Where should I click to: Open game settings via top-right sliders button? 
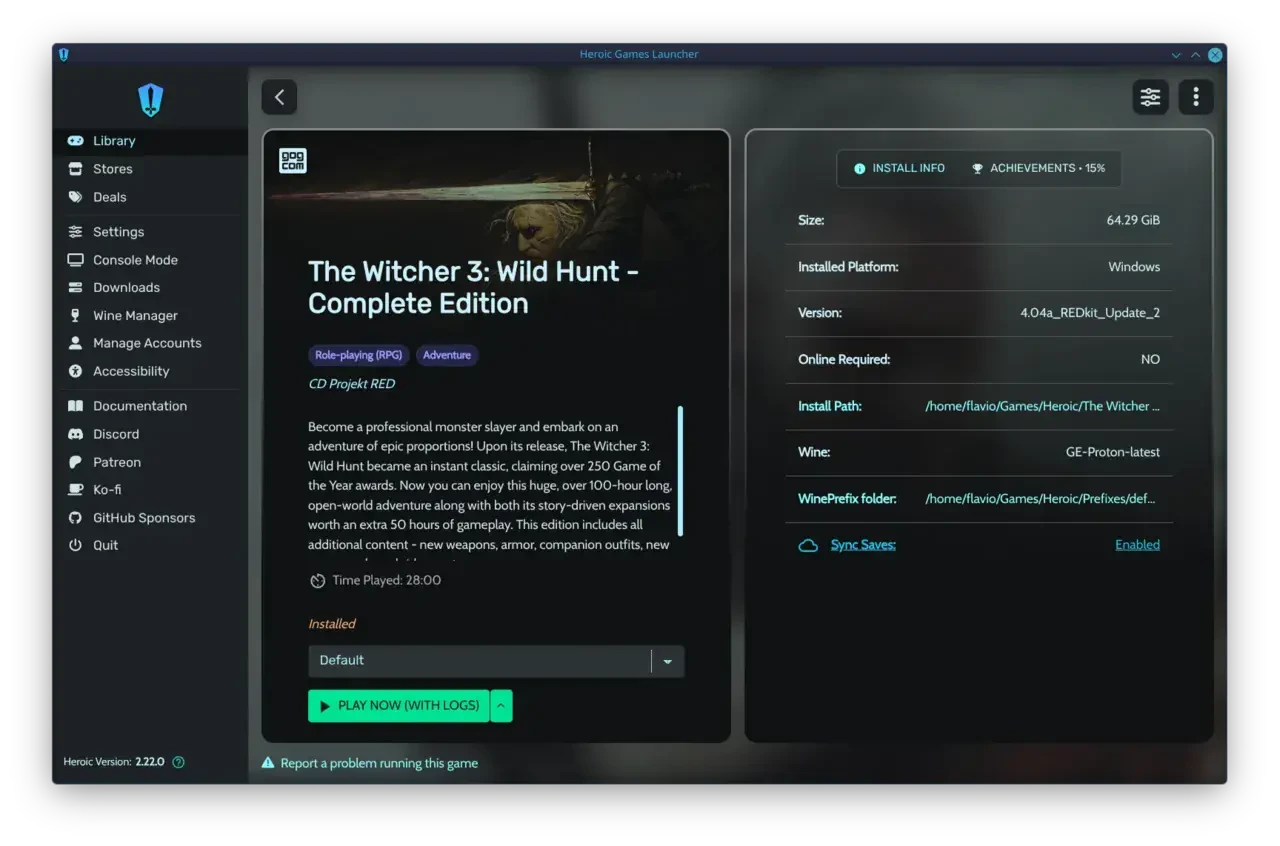[1151, 97]
